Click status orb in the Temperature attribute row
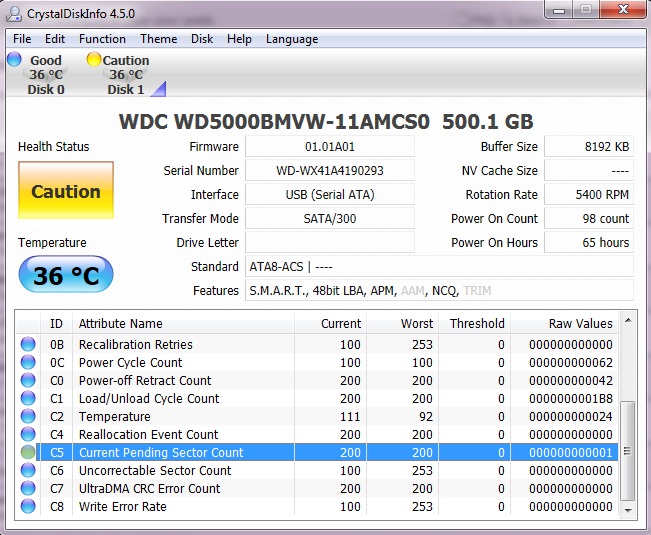 click(x=28, y=417)
